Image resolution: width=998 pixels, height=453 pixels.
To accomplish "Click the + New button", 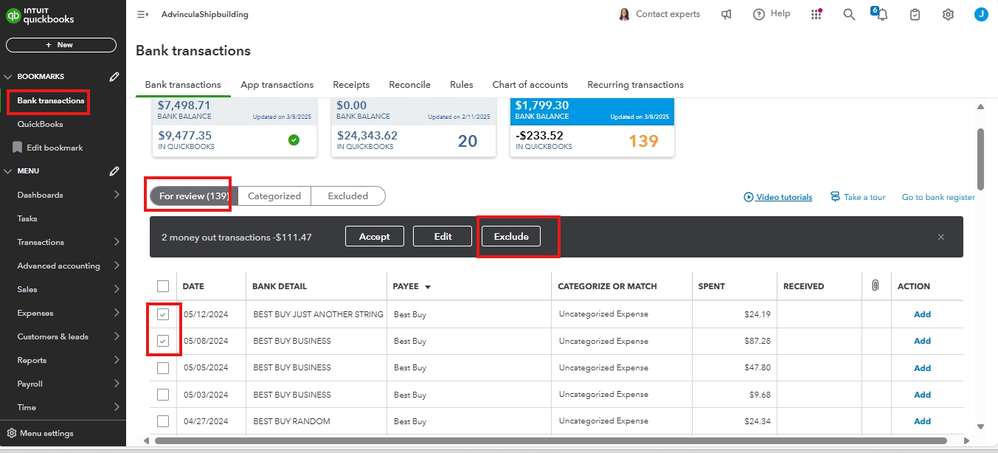I will coord(61,45).
